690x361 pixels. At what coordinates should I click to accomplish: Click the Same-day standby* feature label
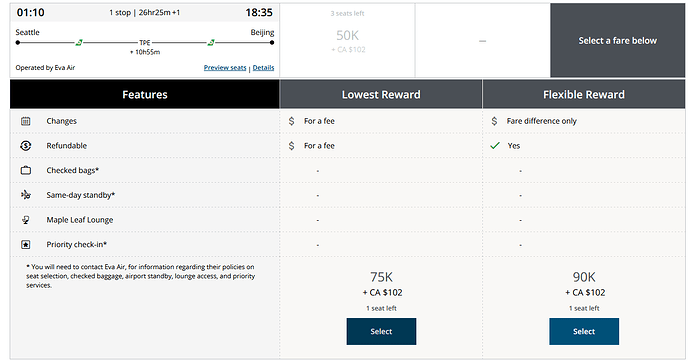tap(81, 195)
